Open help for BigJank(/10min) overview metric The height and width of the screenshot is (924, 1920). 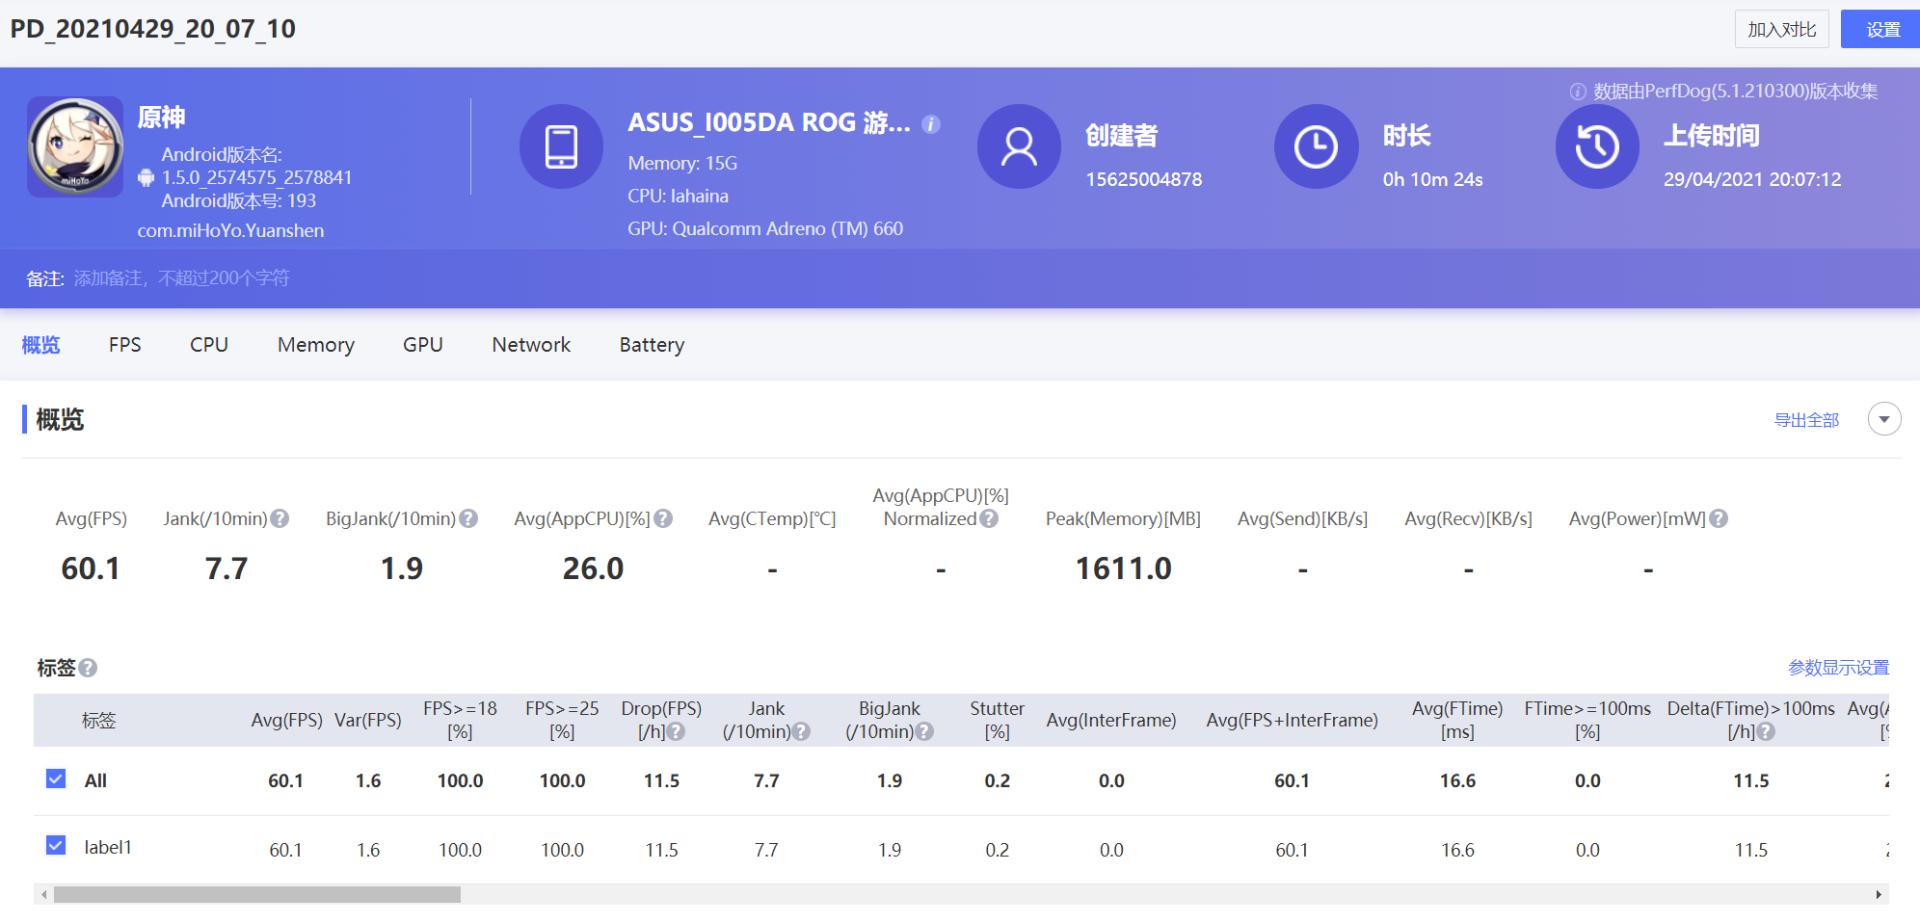coord(468,519)
